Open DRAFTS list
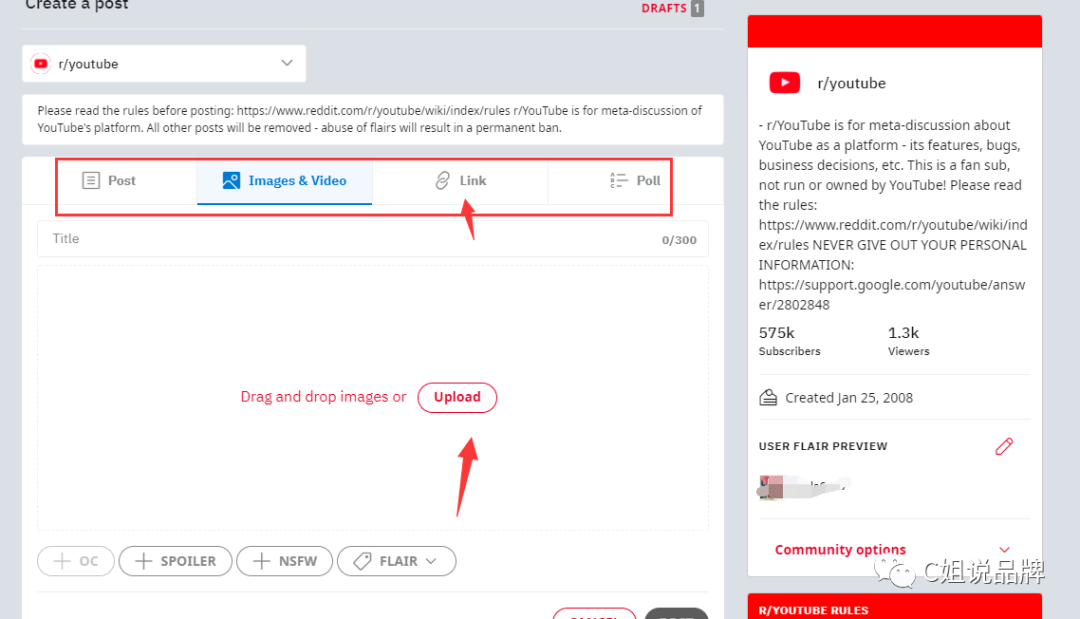This screenshot has height=619, width=1080. (664, 8)
